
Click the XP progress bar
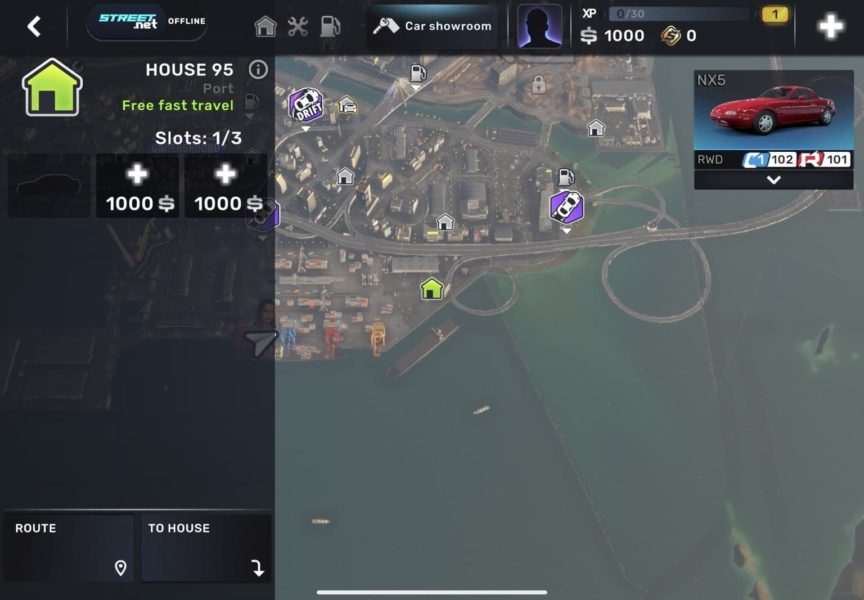click(x=681, y=14)
